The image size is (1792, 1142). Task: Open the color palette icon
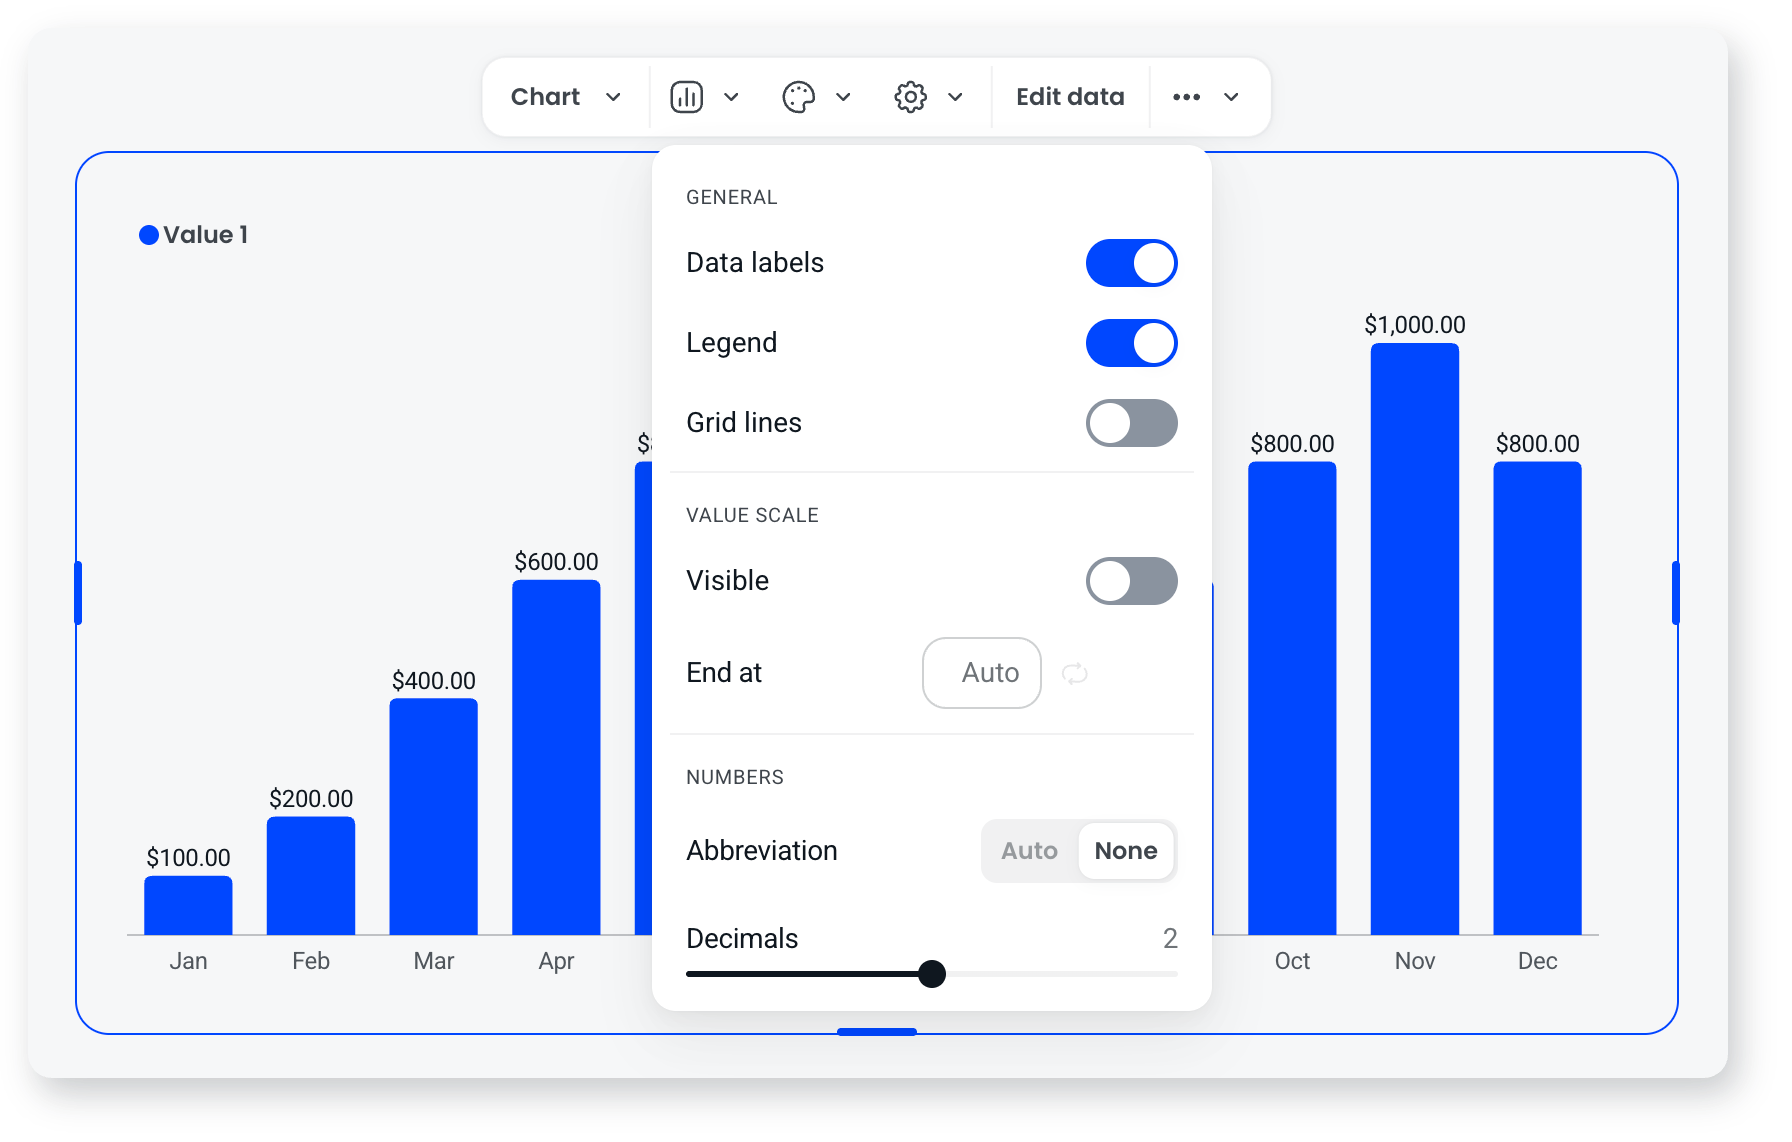point(799,97)
